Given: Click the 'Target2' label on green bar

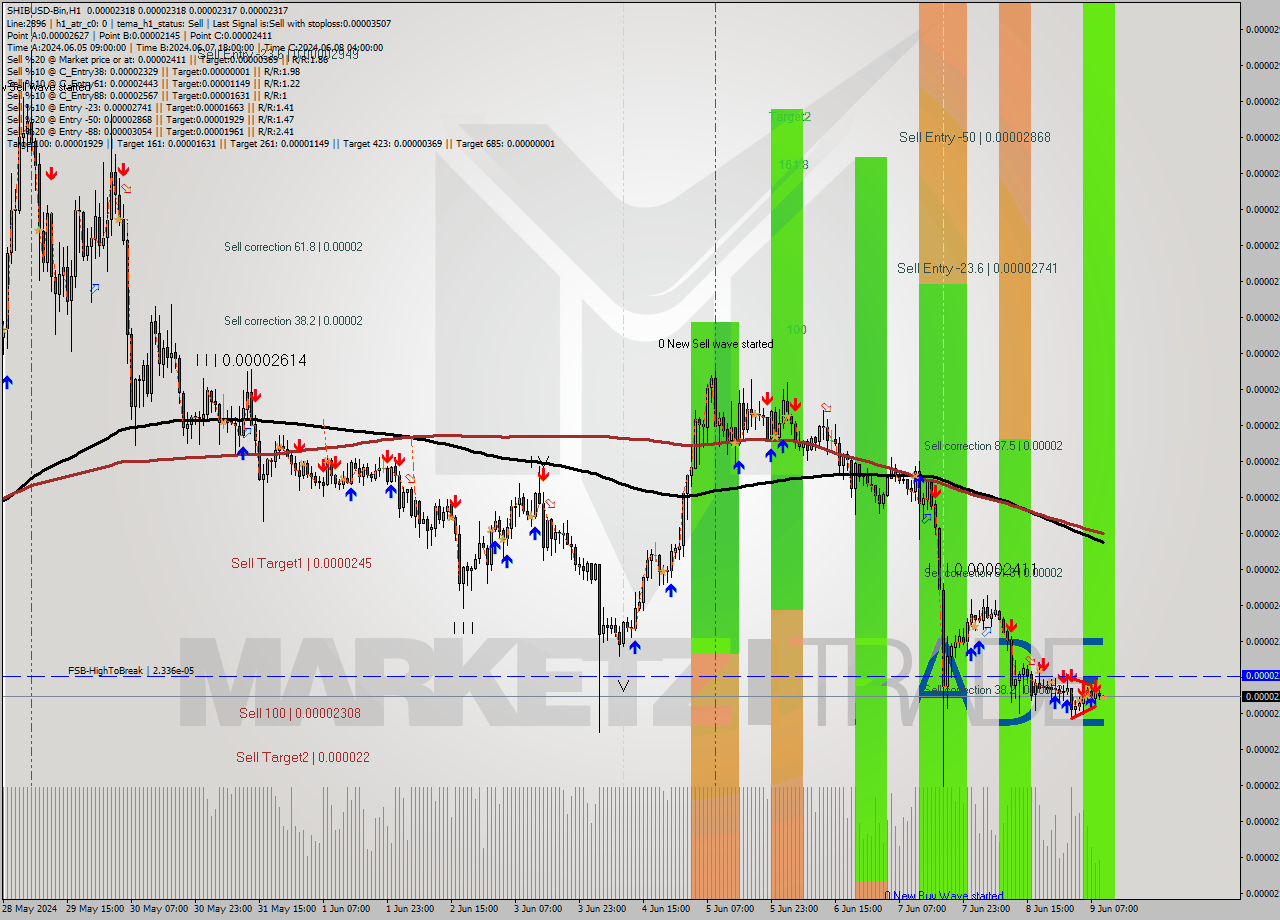Looking at the screenshot, I should point(790,117).
